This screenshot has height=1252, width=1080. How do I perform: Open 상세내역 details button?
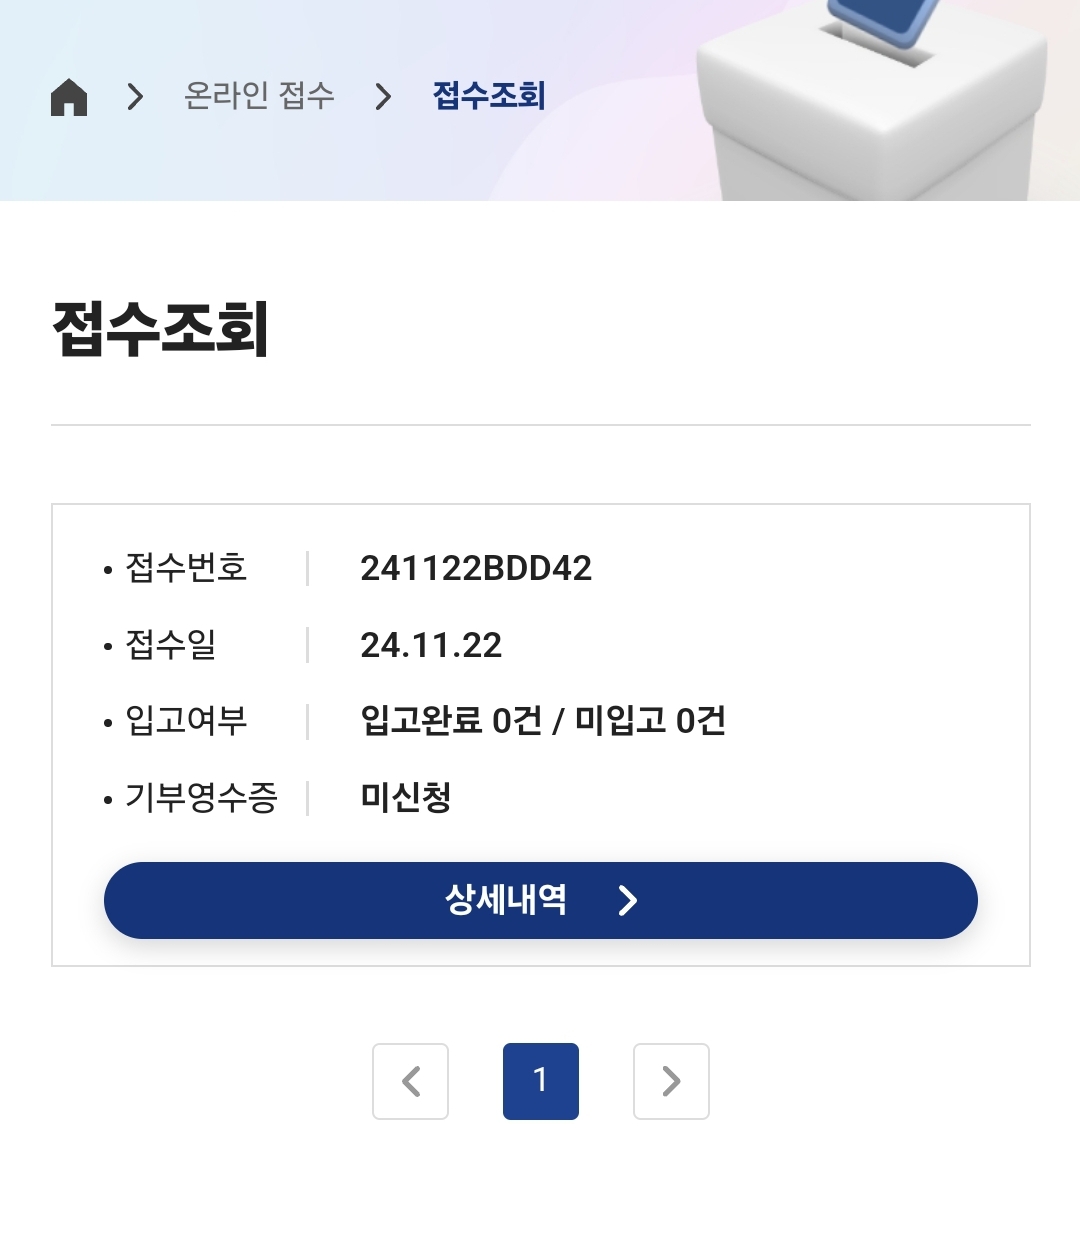[506, 900]
